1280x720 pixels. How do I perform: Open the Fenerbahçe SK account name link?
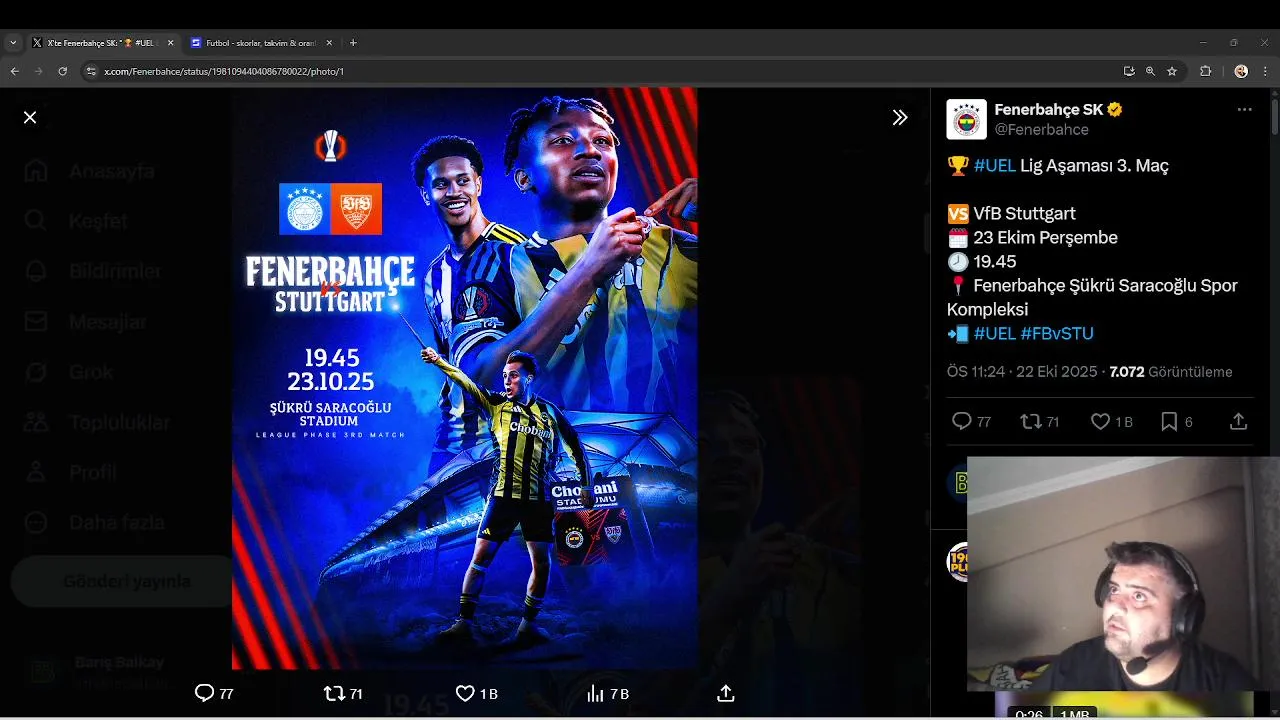1049,110
